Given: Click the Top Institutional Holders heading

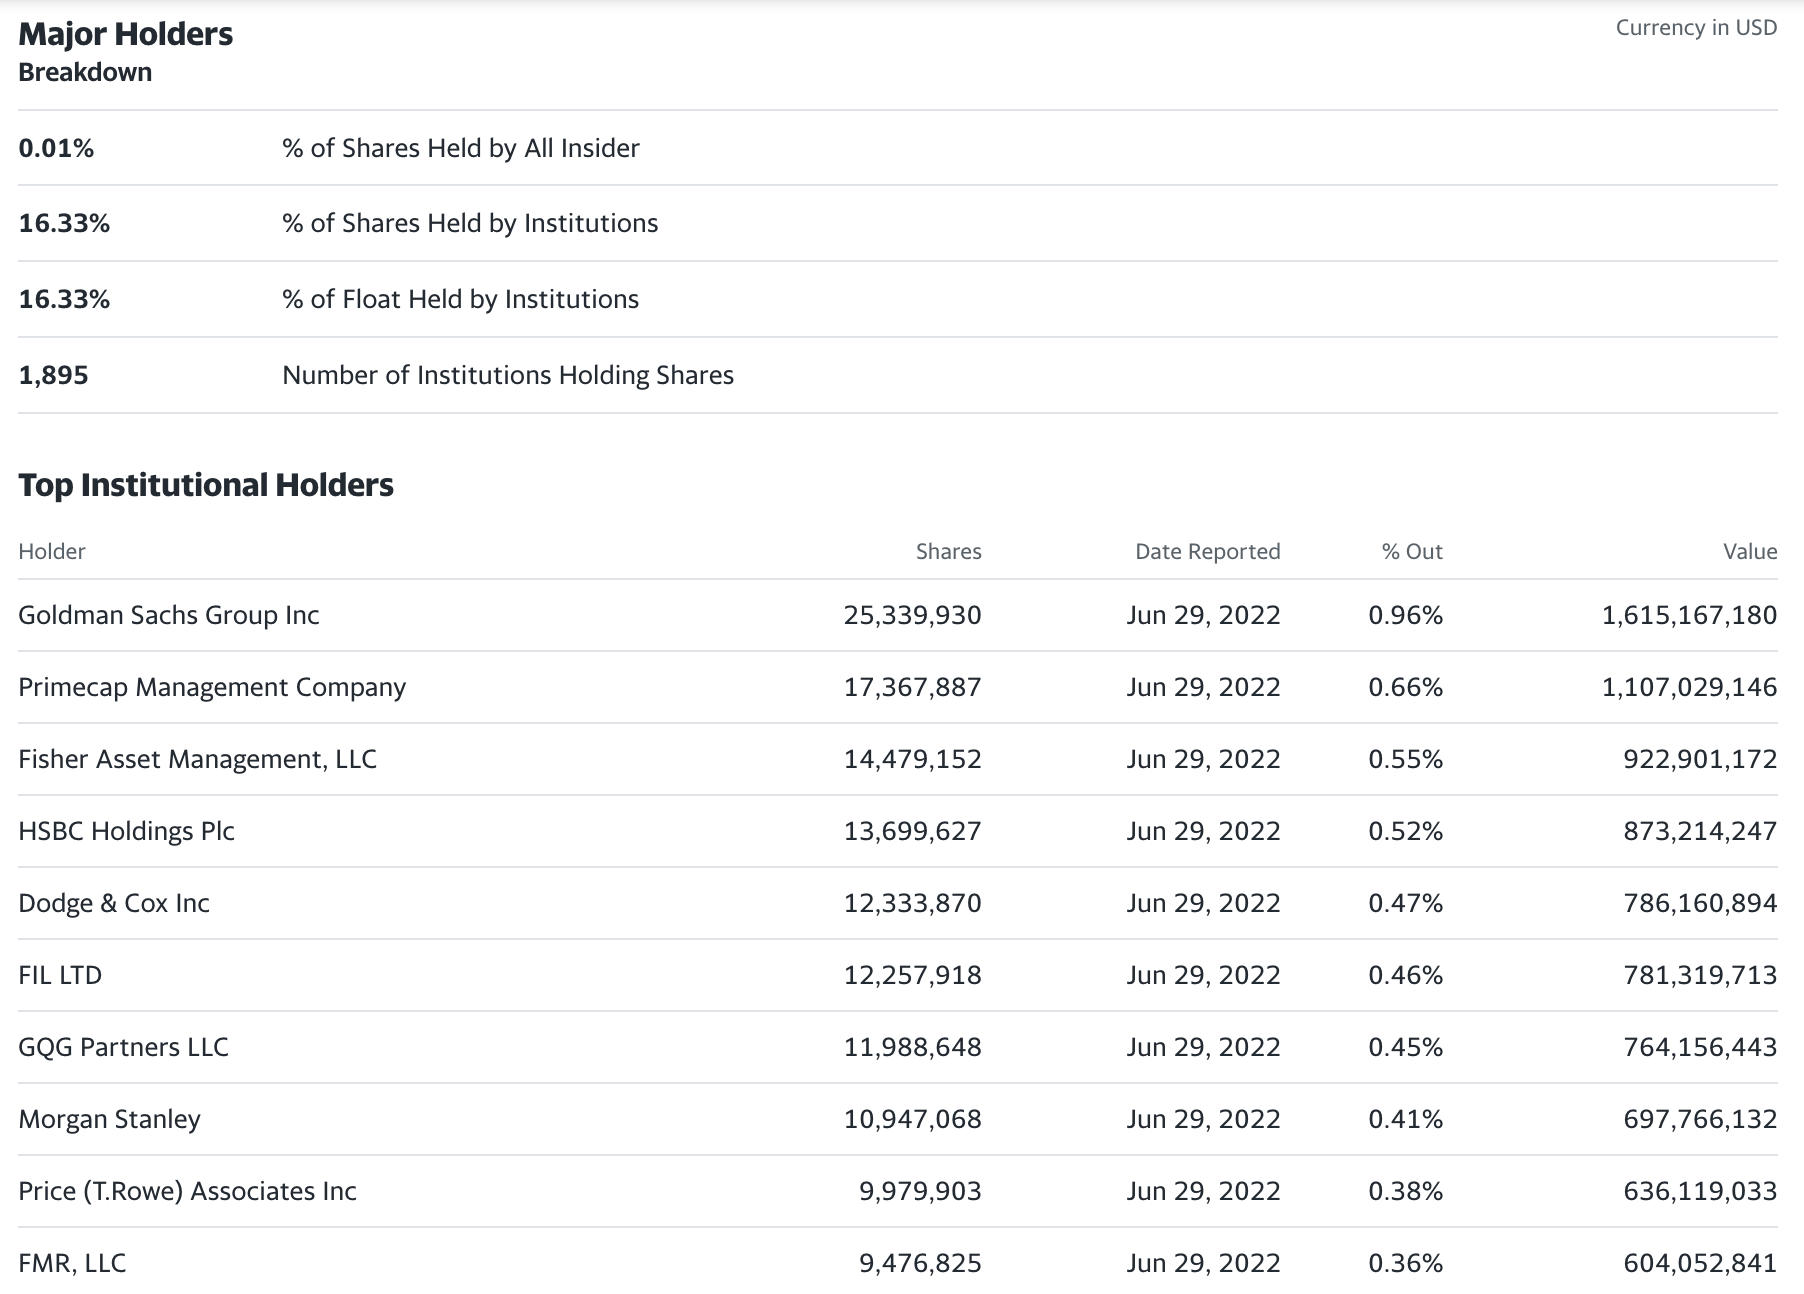Looking at the screenshot, I should point(206,485).
